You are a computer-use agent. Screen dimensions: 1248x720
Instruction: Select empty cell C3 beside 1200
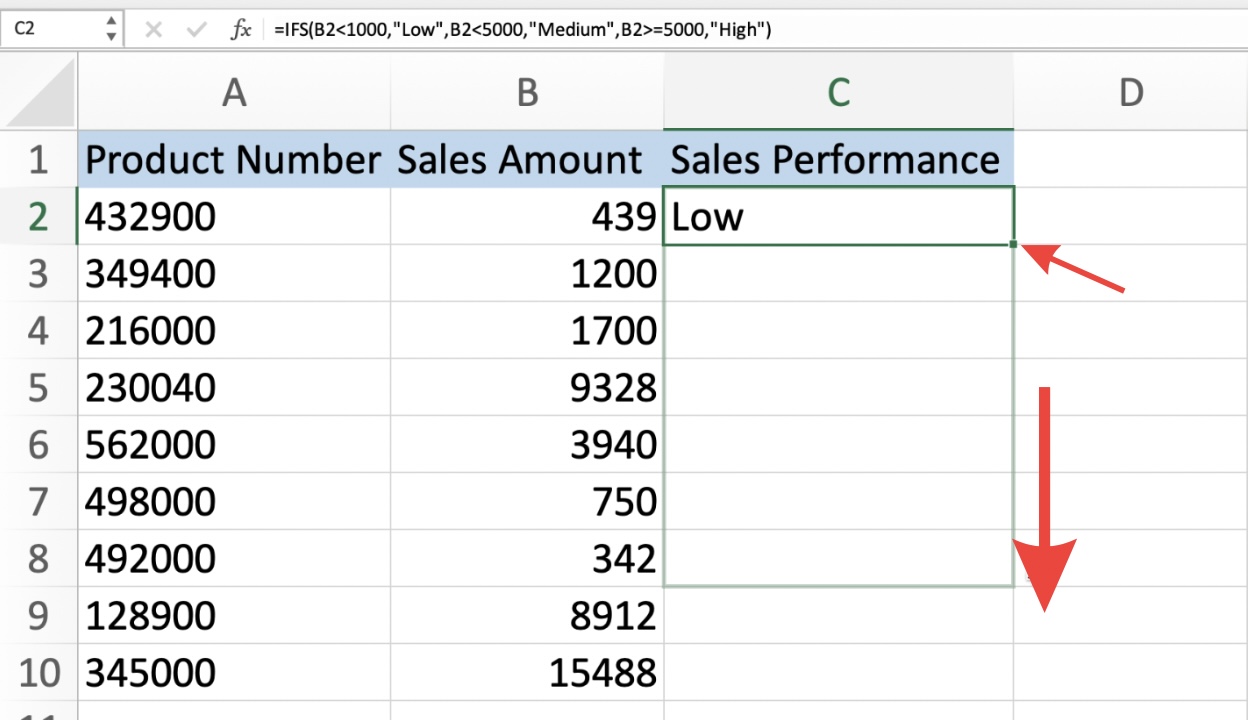[x=838, y=273]
